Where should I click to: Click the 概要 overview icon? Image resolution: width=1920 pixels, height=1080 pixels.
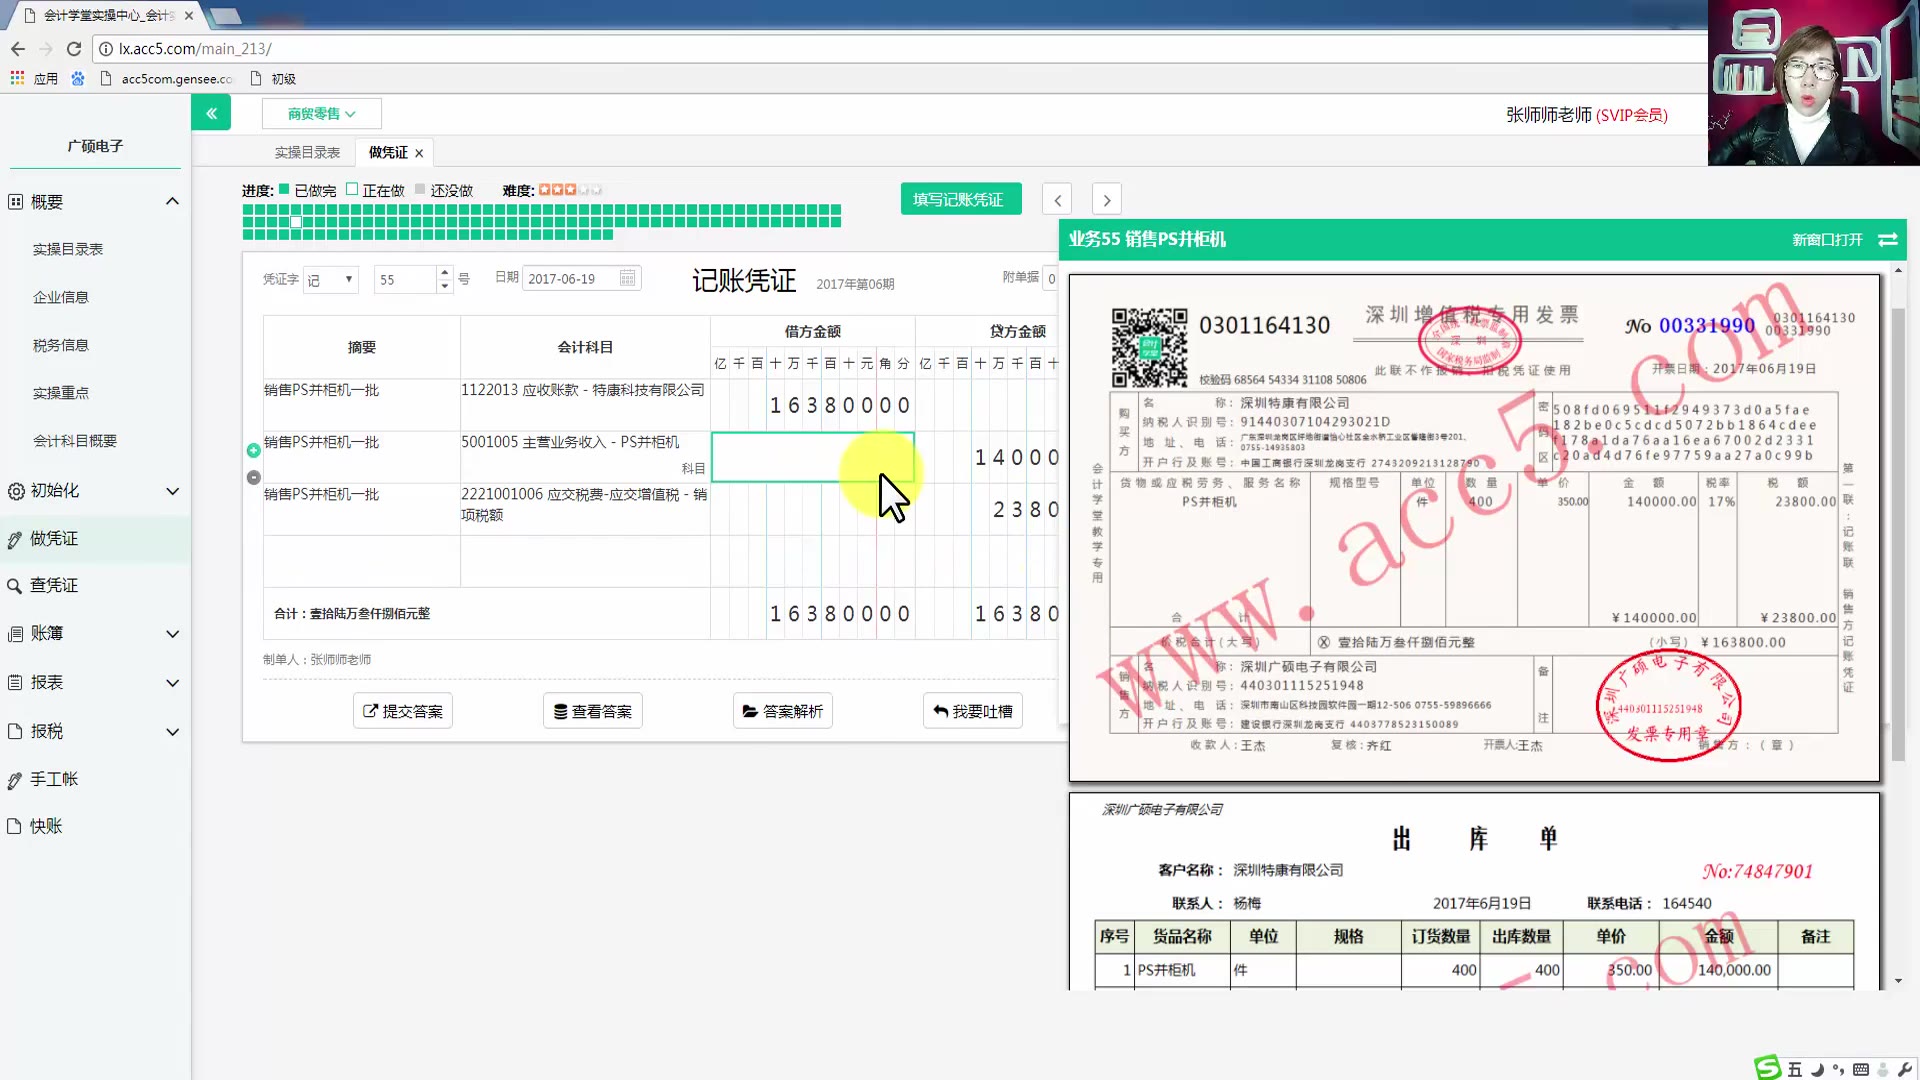pos(14,201)
